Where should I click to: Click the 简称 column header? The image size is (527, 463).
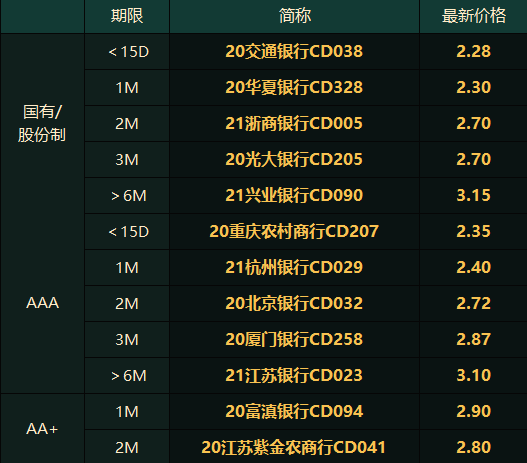click(x=294, y=16)
